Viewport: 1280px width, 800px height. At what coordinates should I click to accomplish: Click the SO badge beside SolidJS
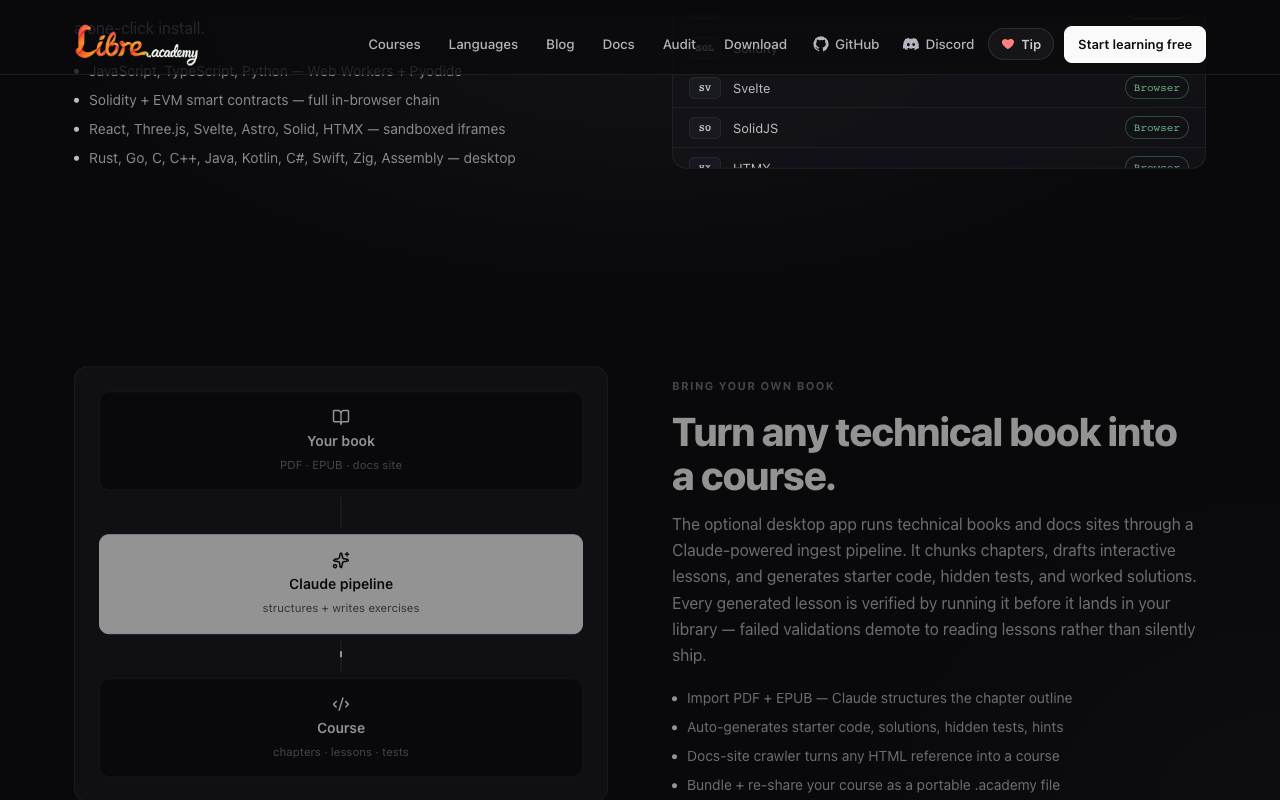705,128
